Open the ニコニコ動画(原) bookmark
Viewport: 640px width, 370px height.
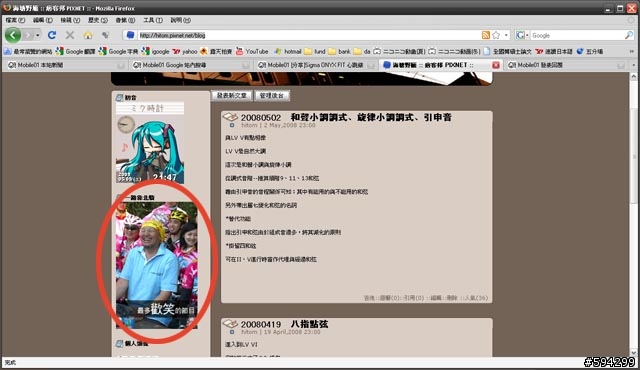(x=399, y=51)
